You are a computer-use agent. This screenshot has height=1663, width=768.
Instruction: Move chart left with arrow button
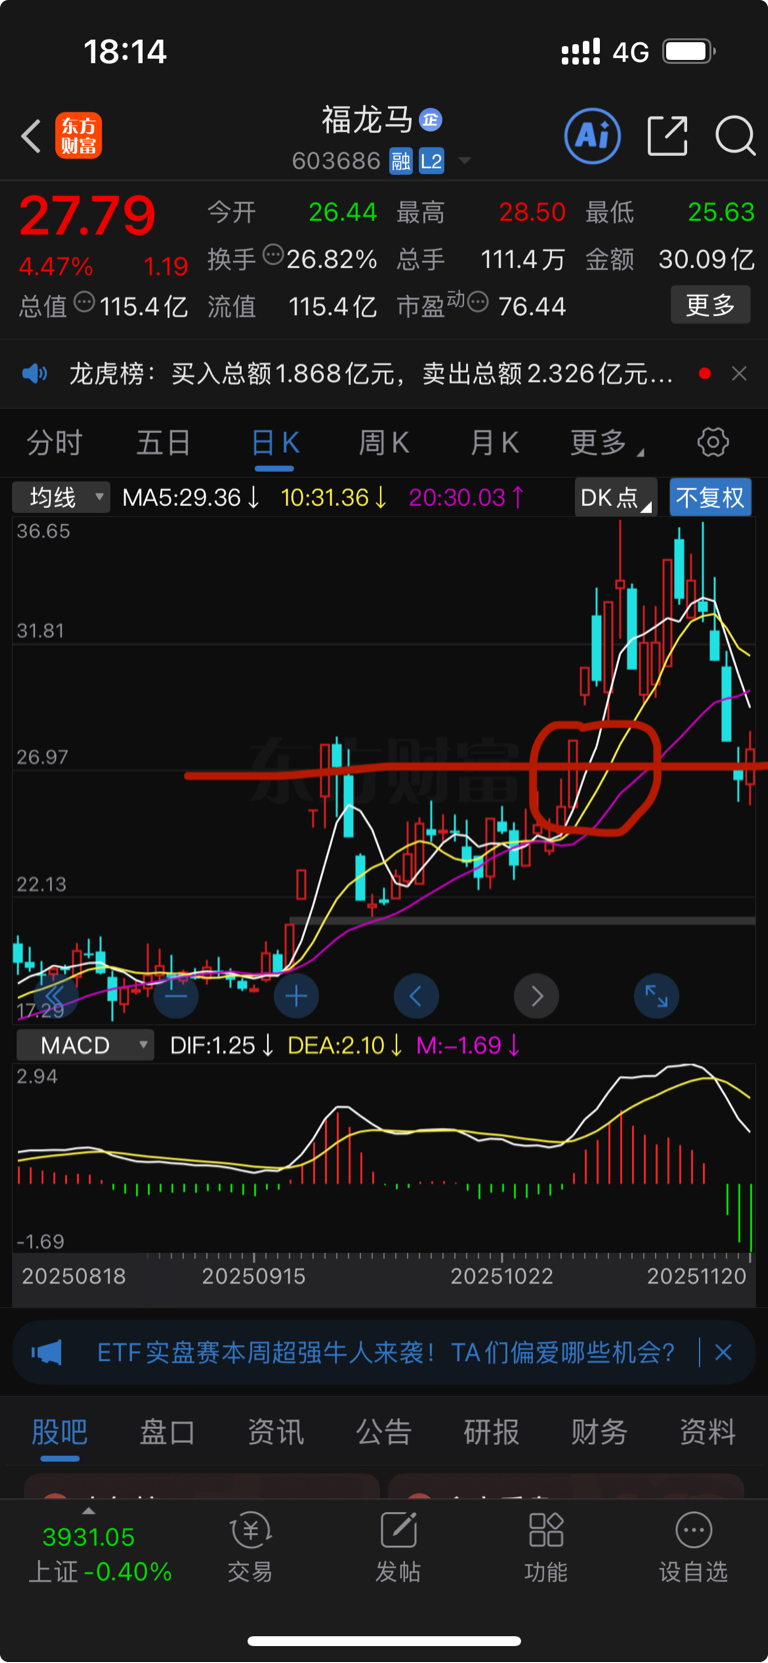tap(416, 996)
